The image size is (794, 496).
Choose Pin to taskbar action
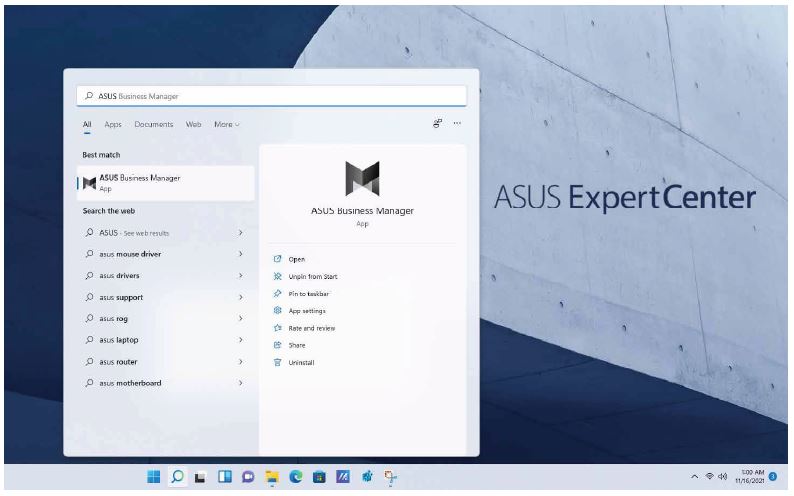coord(308,294)
